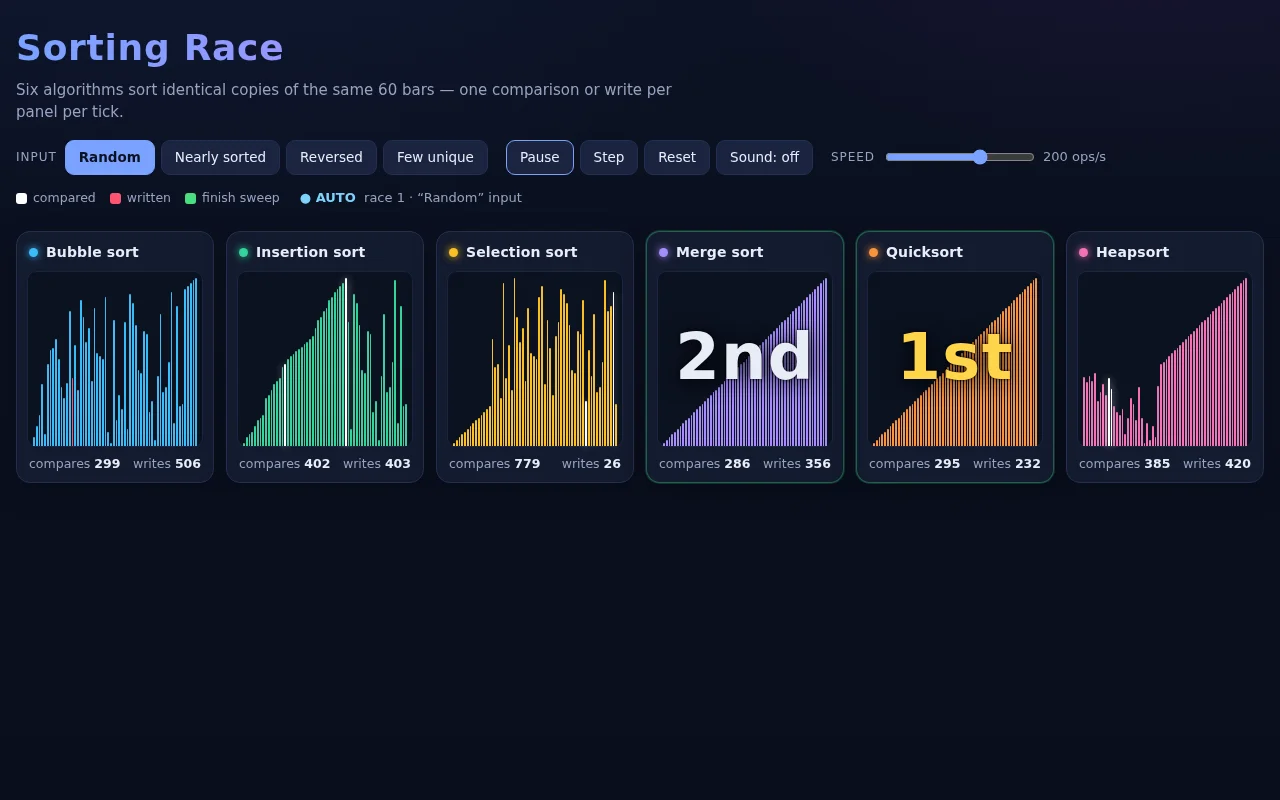
Task: Toggle the Sound: off button
Action: [x=764, y=157]
